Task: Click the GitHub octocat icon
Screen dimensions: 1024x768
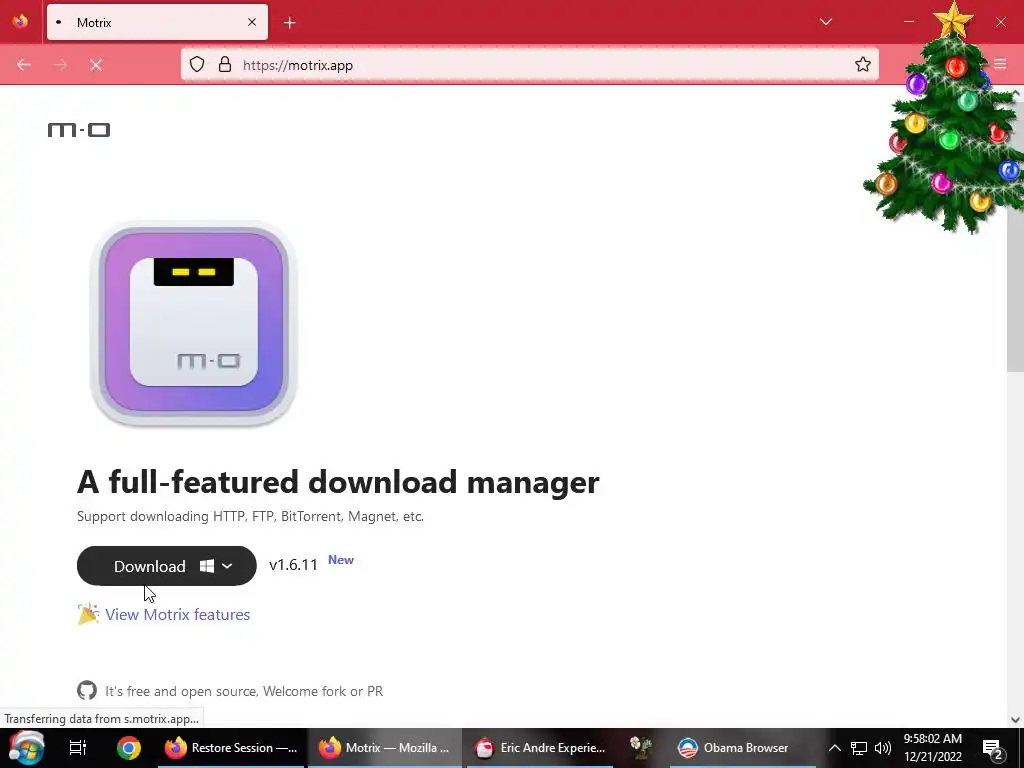Action: 87,690
